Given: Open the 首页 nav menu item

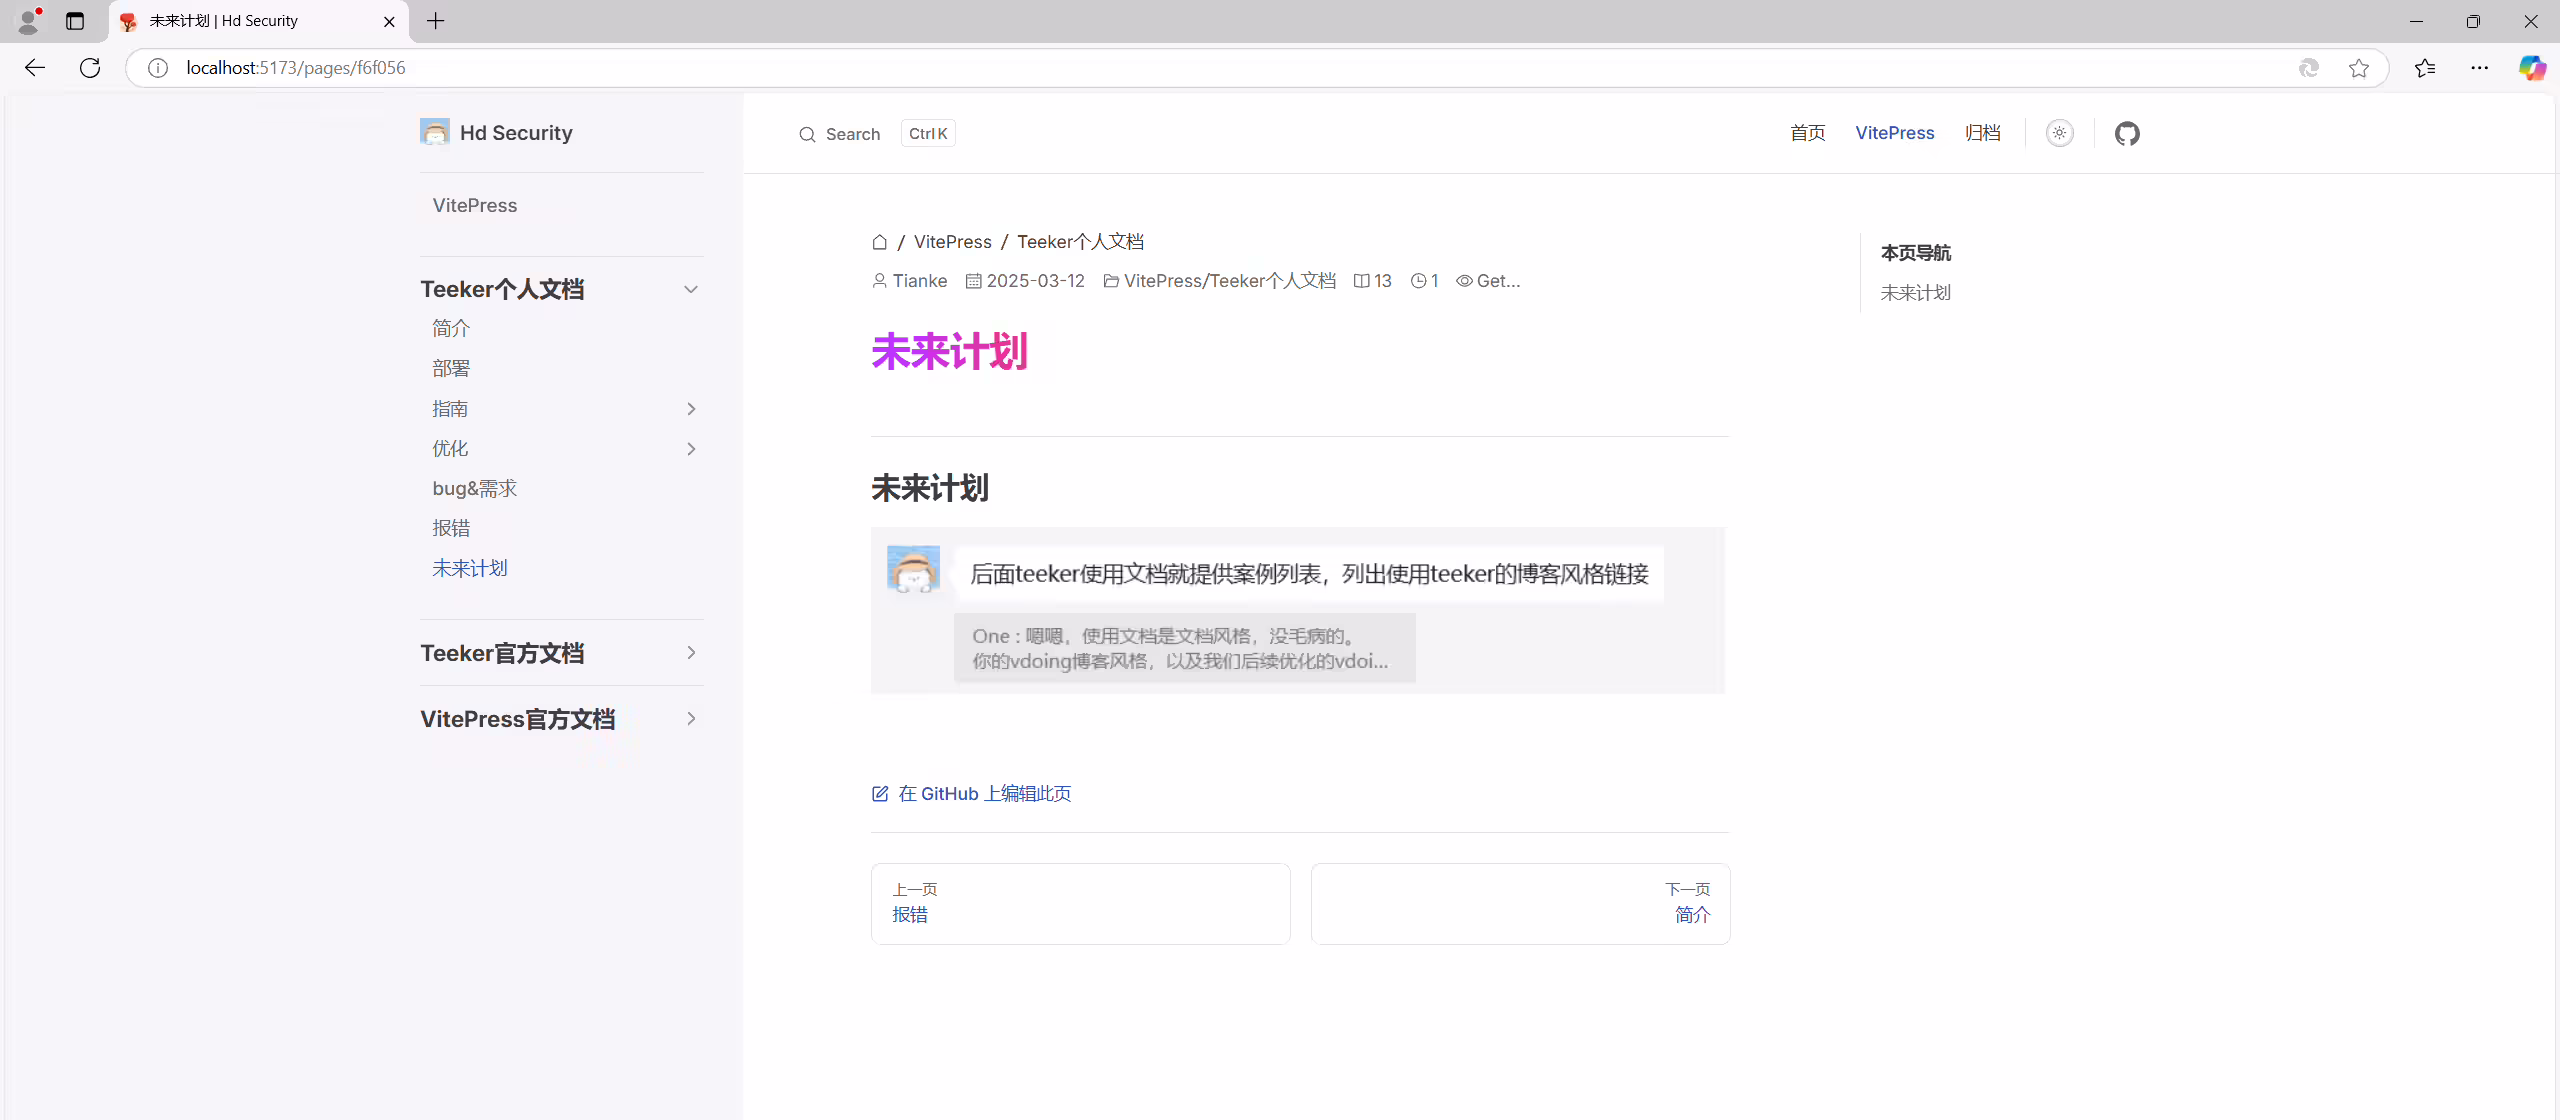Looking at the screenshot, I should coord(1807,133).
